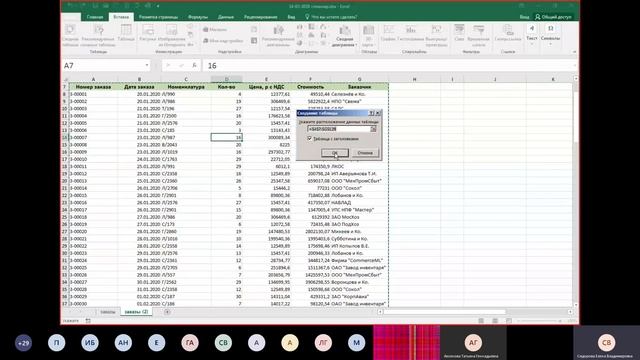Click the dialog help question mark button
The image size is (640, 360).
click(371, 113)
